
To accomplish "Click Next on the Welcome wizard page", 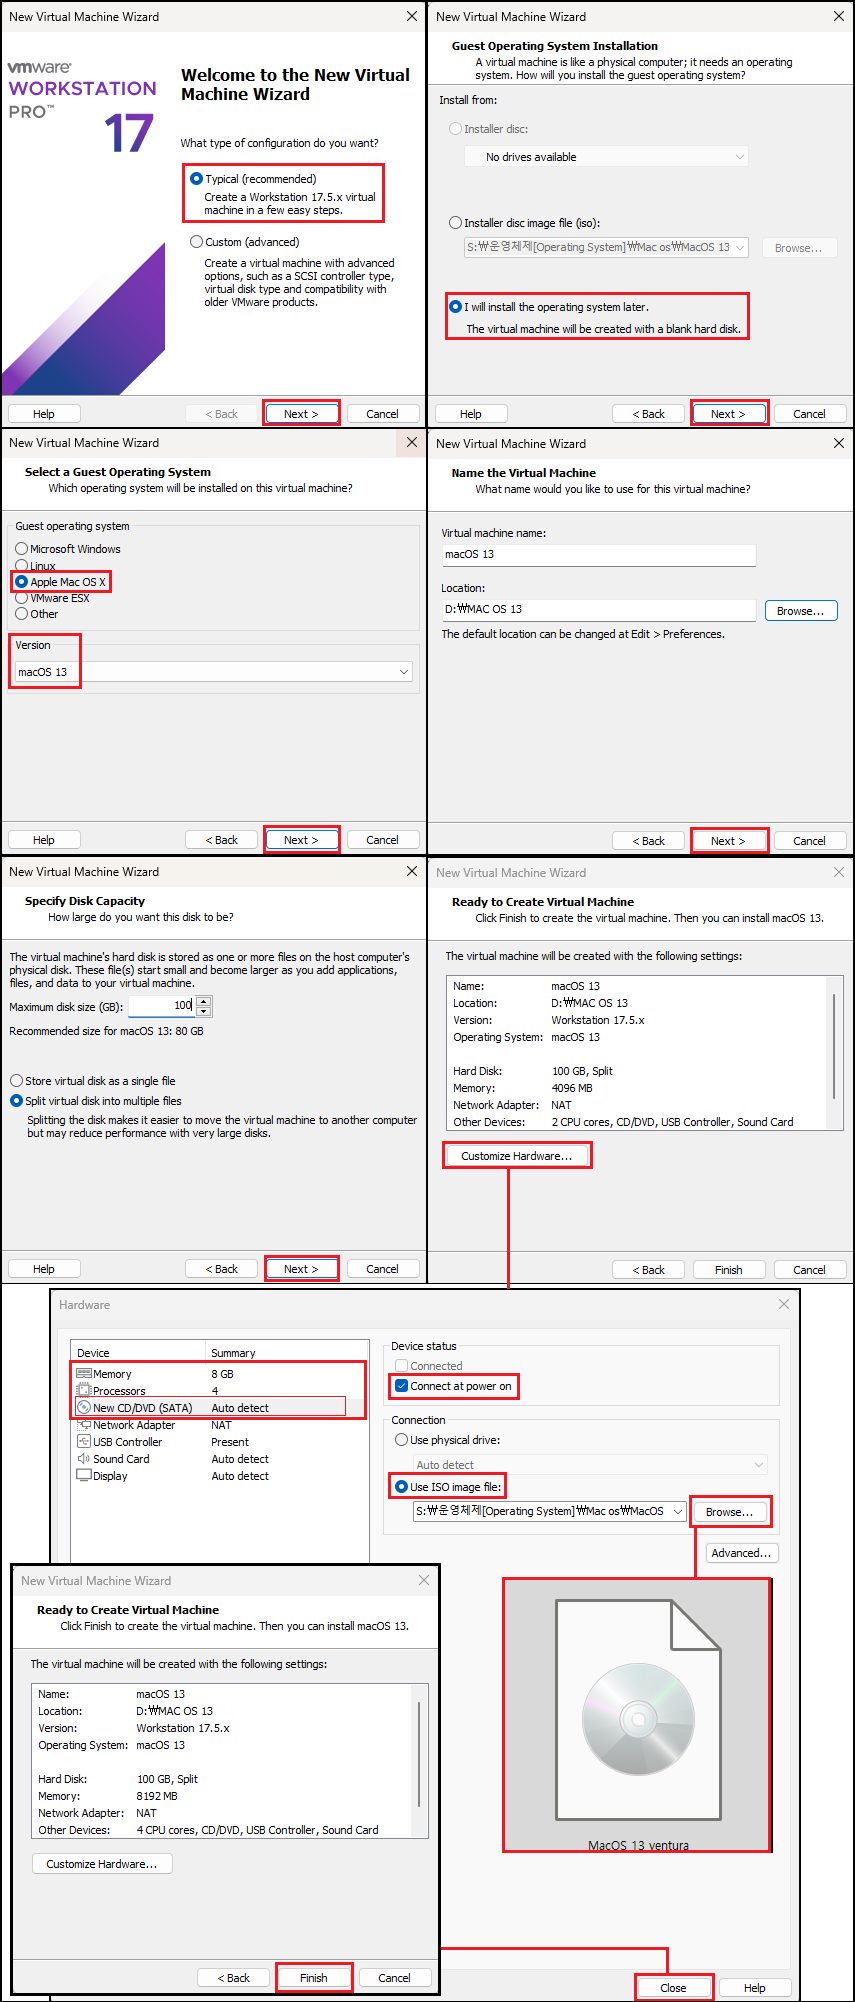I will click(x=301, y=414).
